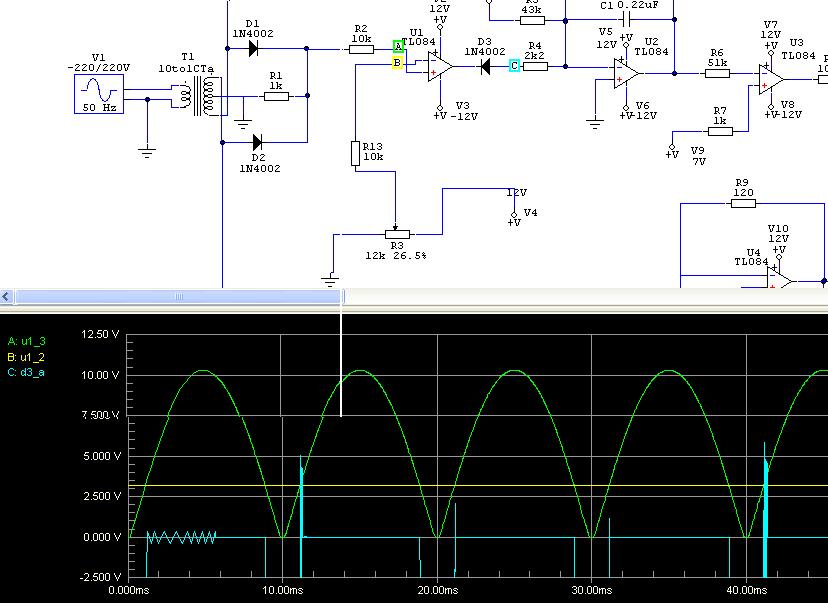Viewport: 828px width, 603px height.
Task: Select the A: u1_3 trace legend
Action: [26, 341]
